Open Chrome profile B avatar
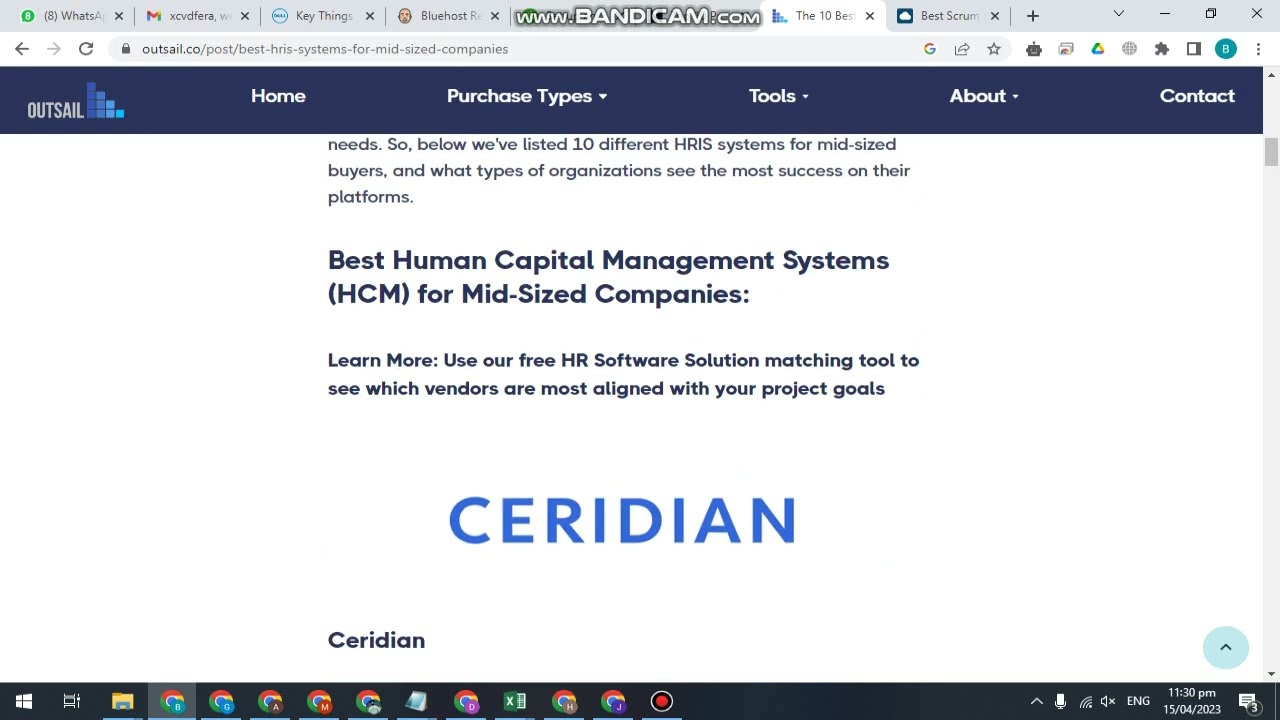Screen dimensions: 1280x720 click(x=1226, y=49)
